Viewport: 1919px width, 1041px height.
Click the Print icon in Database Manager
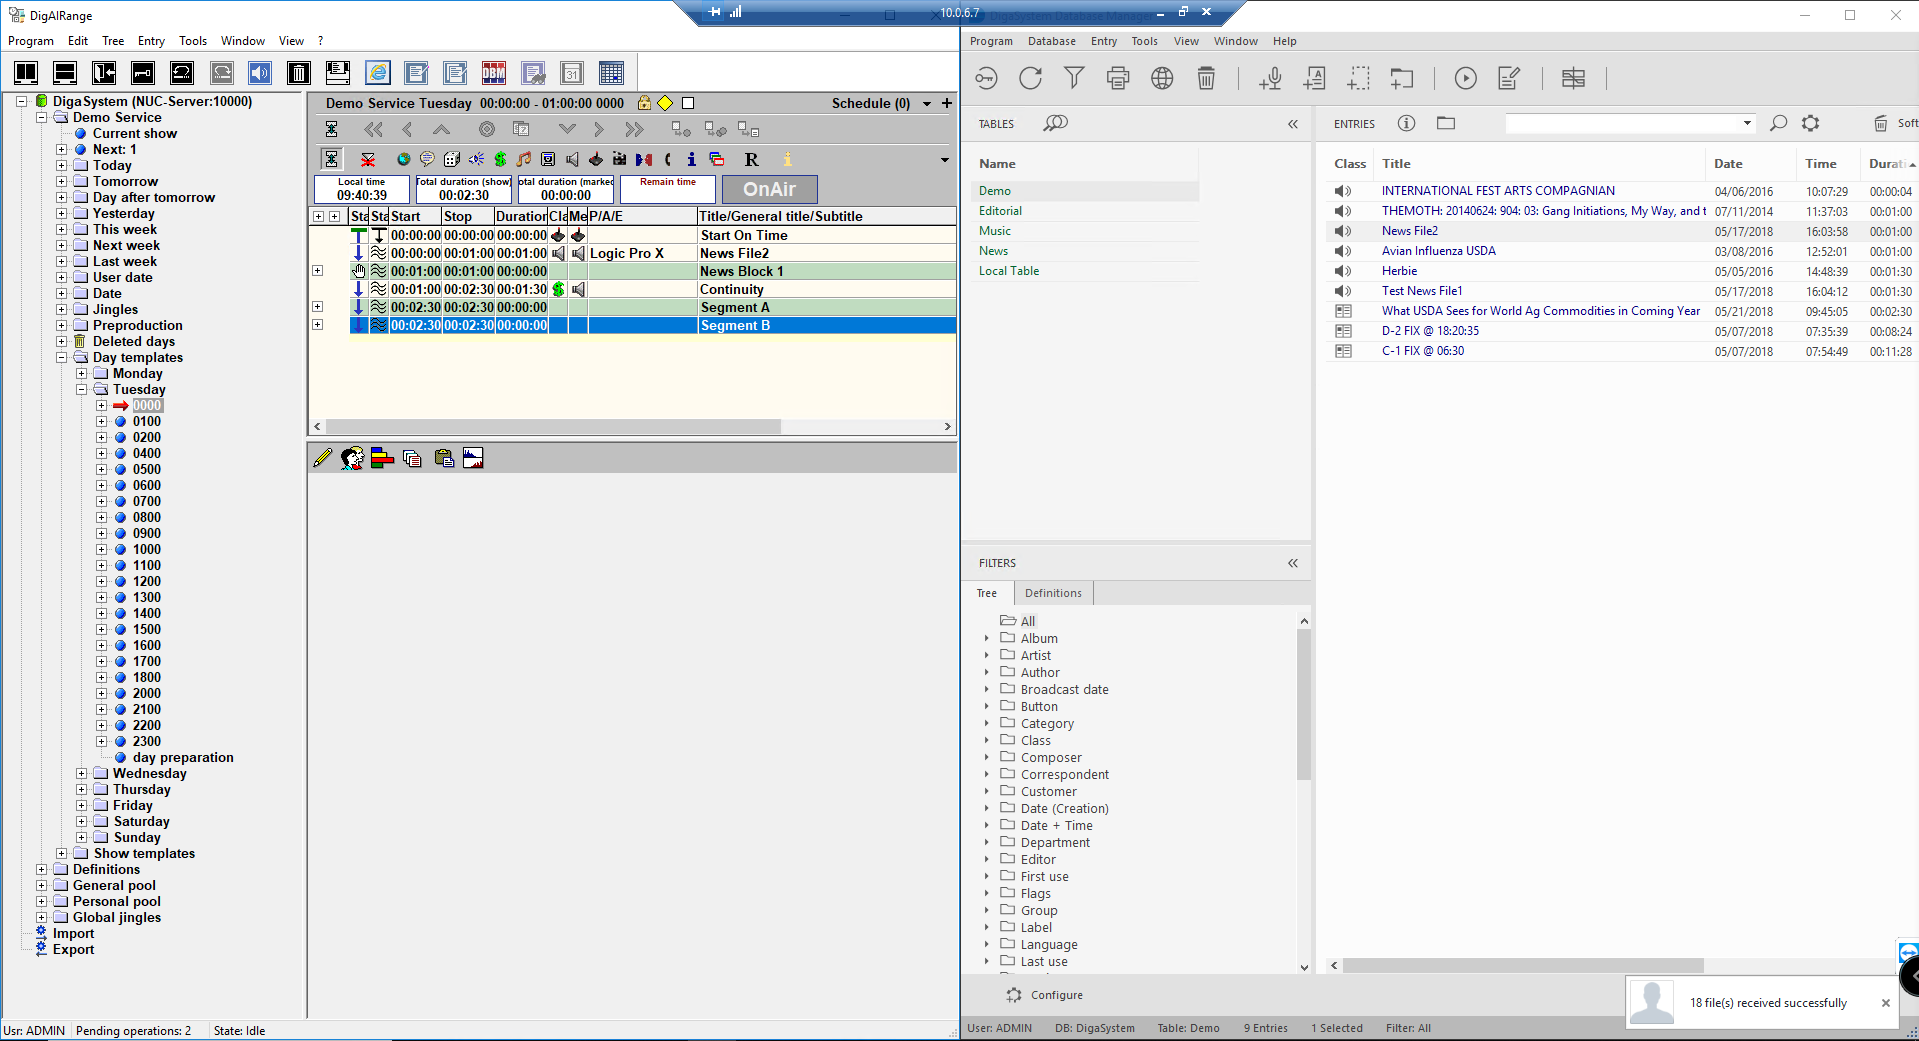click(x=1118, y=78)
